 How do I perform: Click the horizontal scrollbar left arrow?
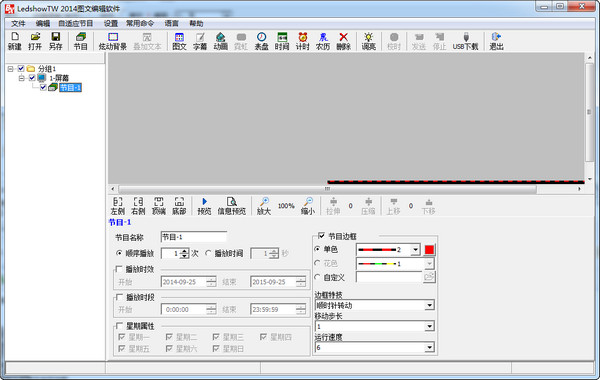[x=112, y=189]
